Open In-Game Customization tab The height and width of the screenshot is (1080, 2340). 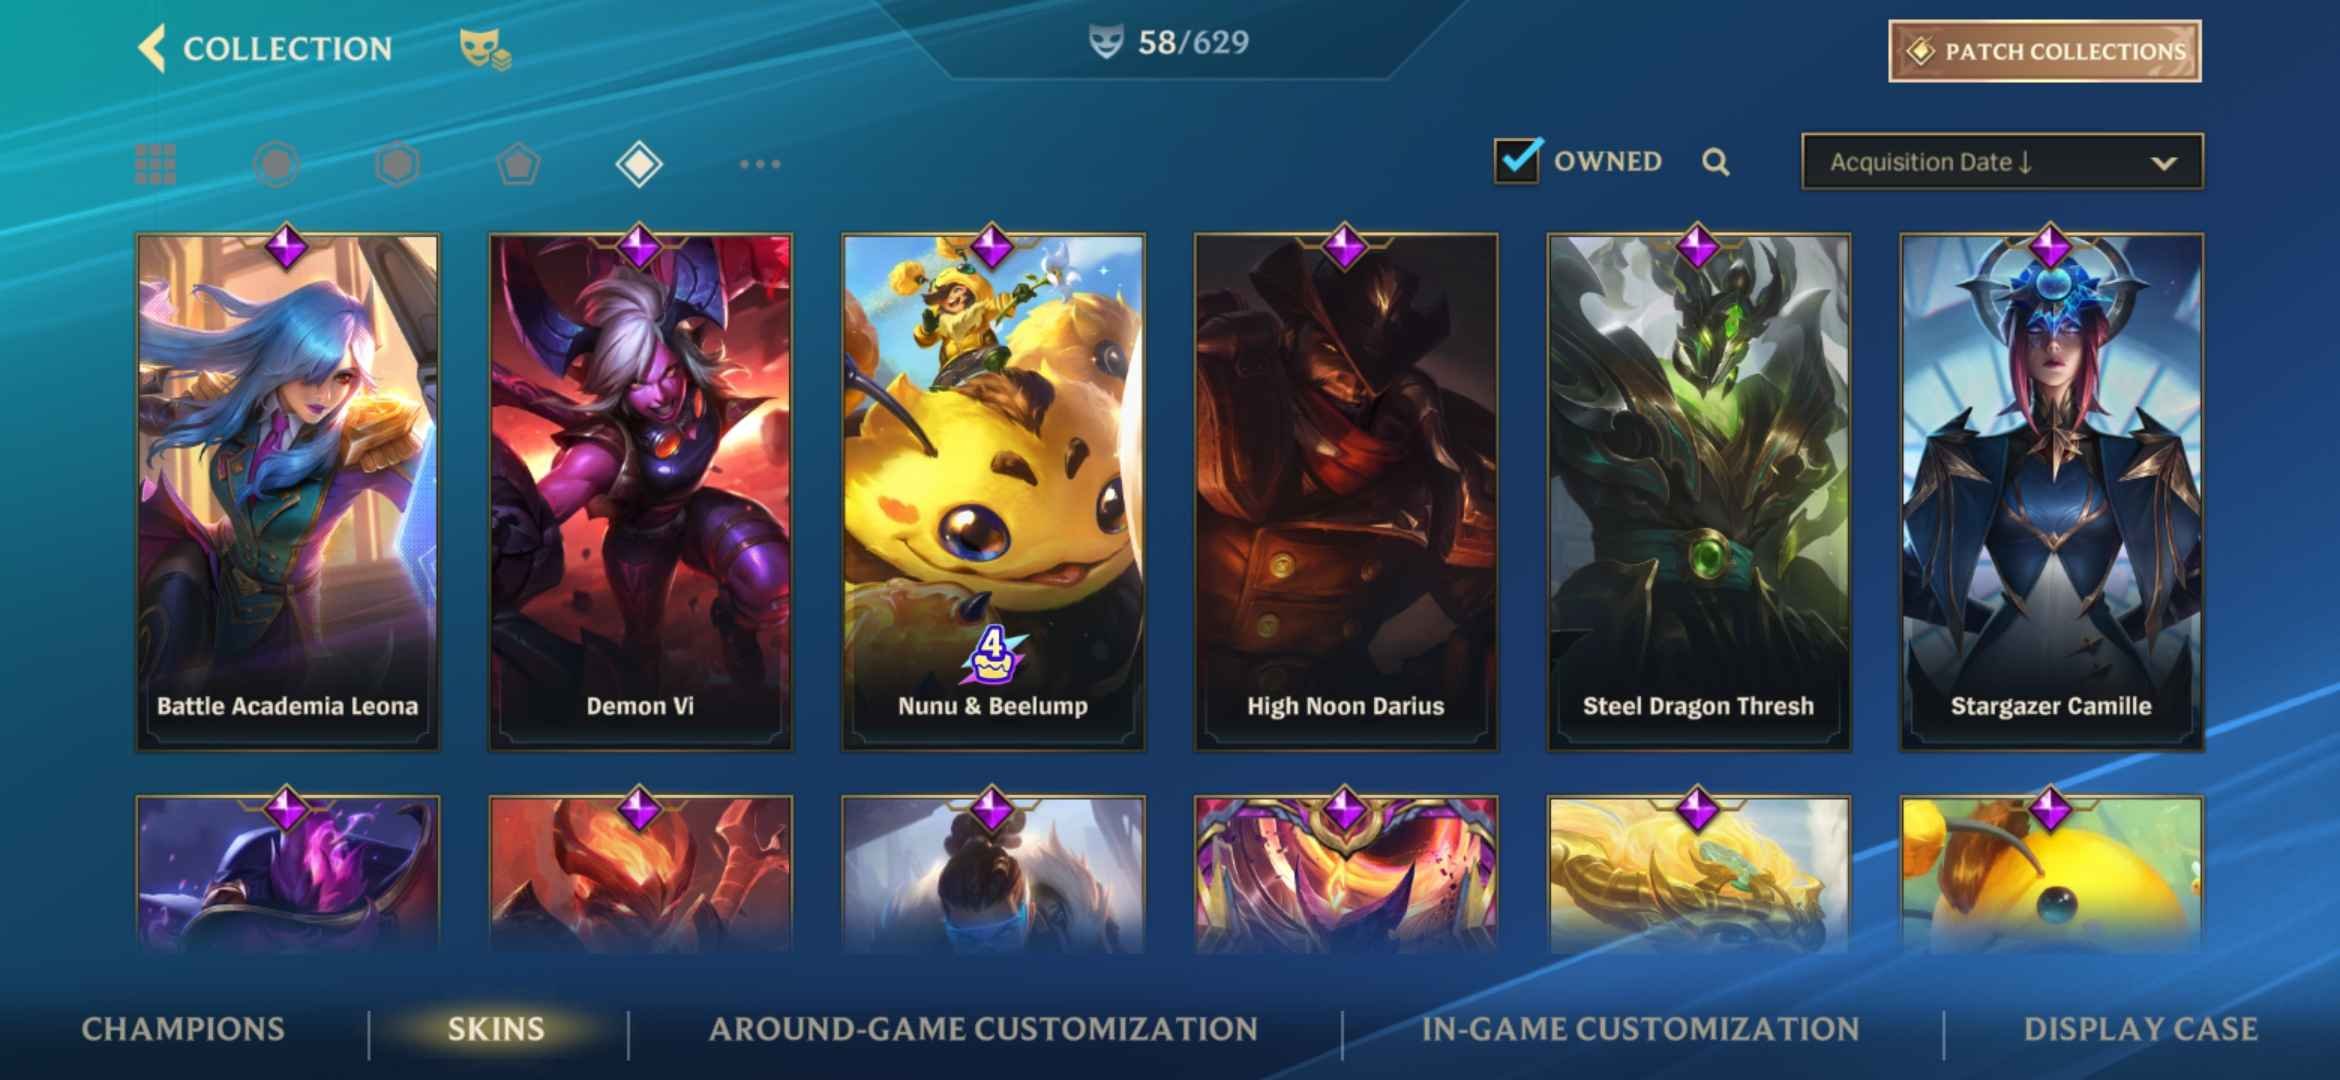tap(1640, 1029)
